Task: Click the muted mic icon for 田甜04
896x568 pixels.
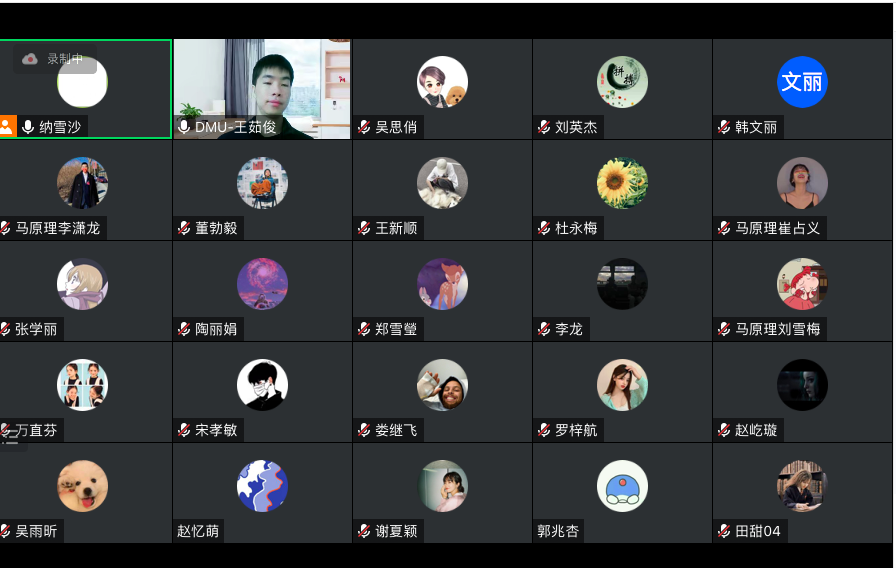Action: click(724, 531)
